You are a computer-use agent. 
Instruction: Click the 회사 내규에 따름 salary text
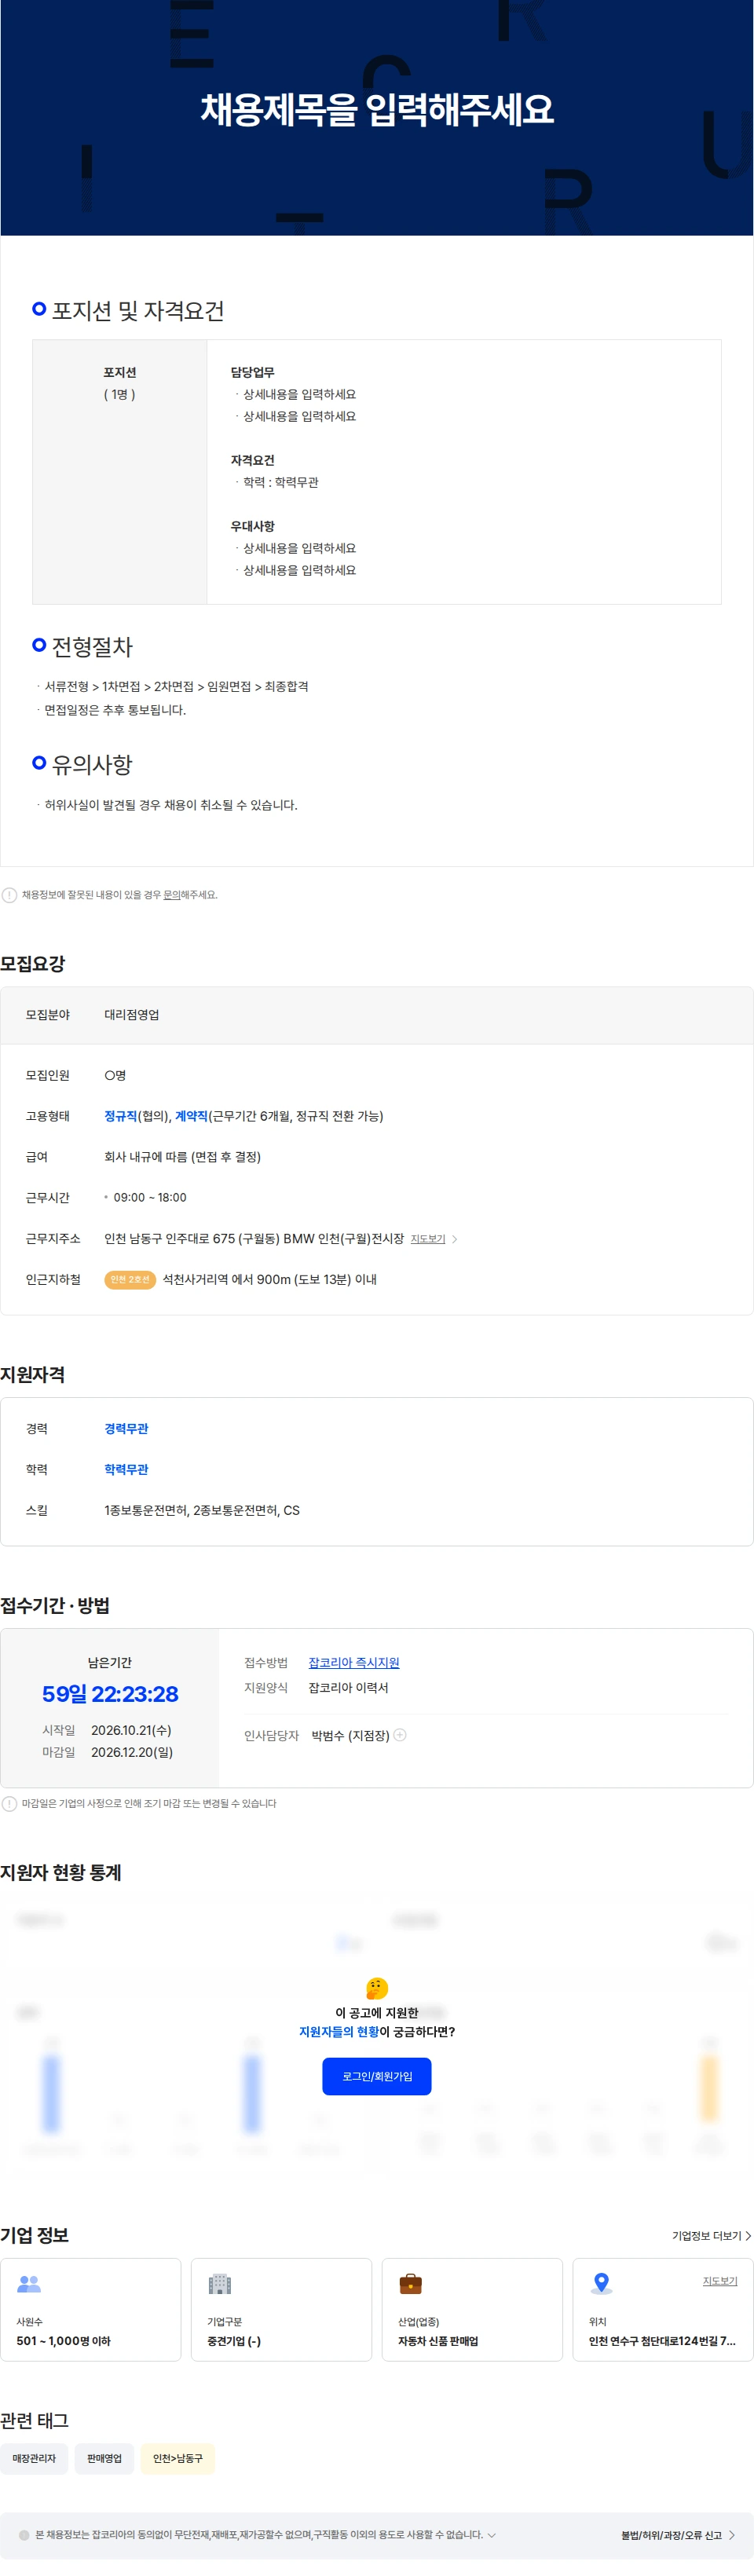pos(182,1156)
